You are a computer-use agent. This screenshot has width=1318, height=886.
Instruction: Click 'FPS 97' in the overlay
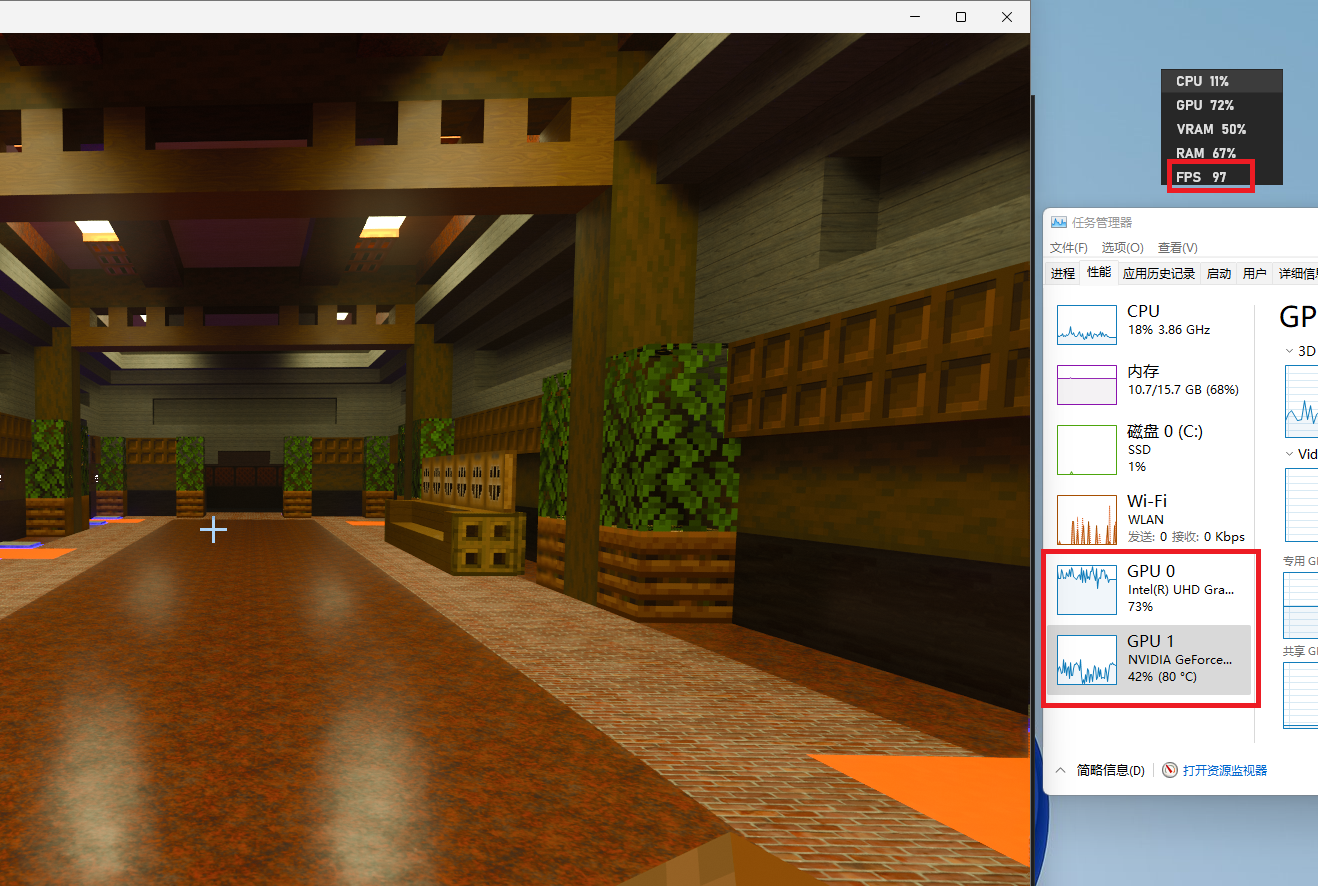pos(1201,177)
